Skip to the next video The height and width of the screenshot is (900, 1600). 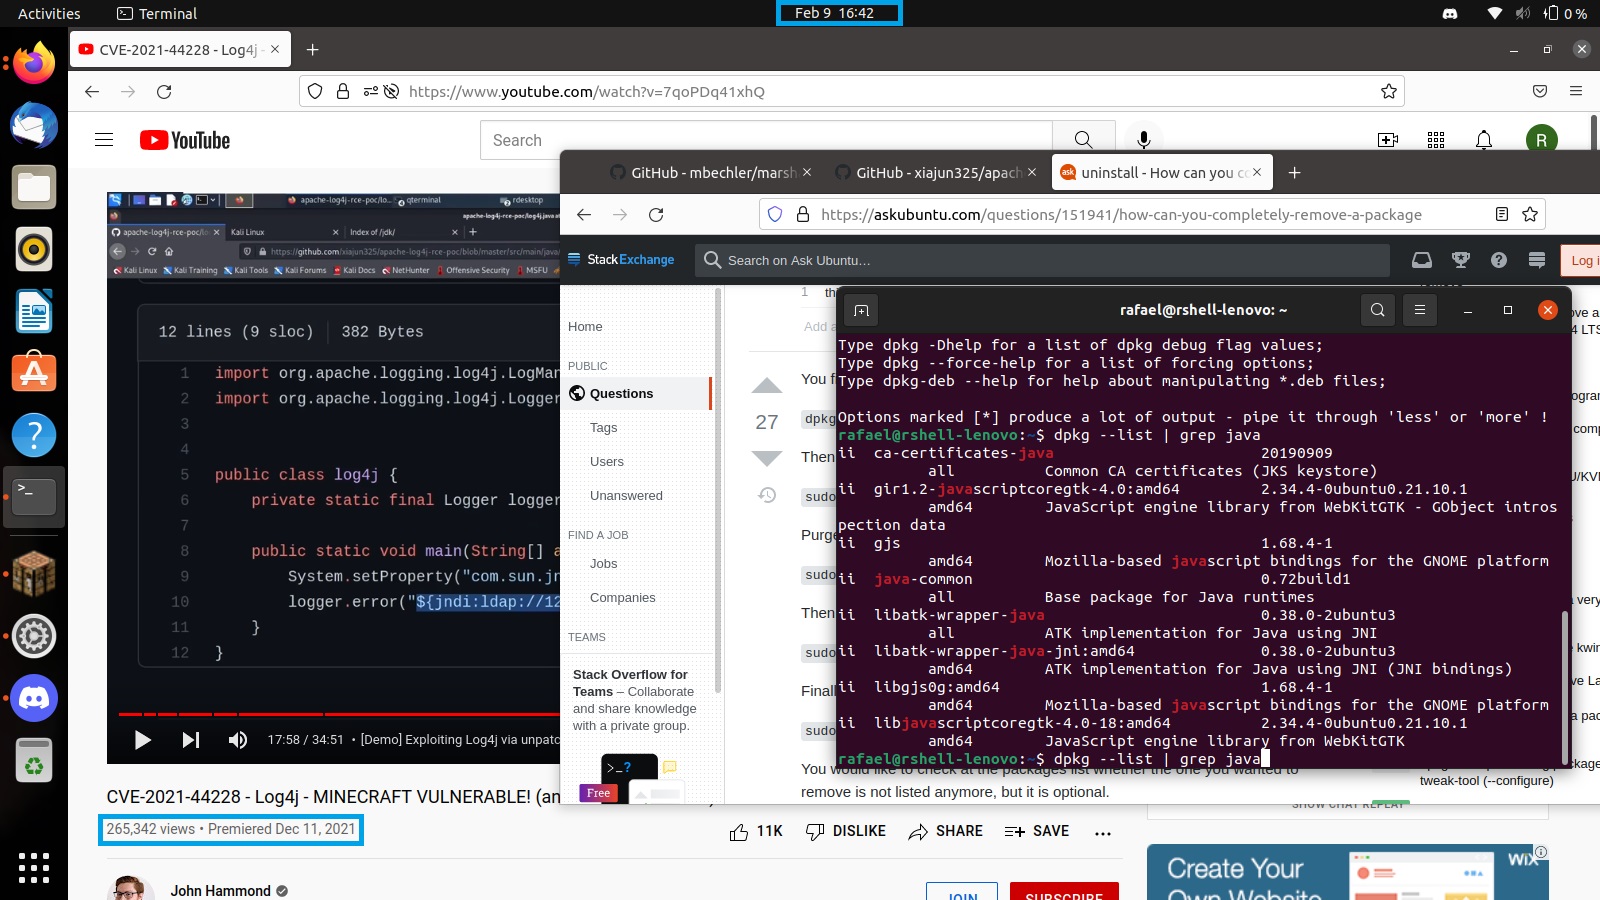(190, 740)
